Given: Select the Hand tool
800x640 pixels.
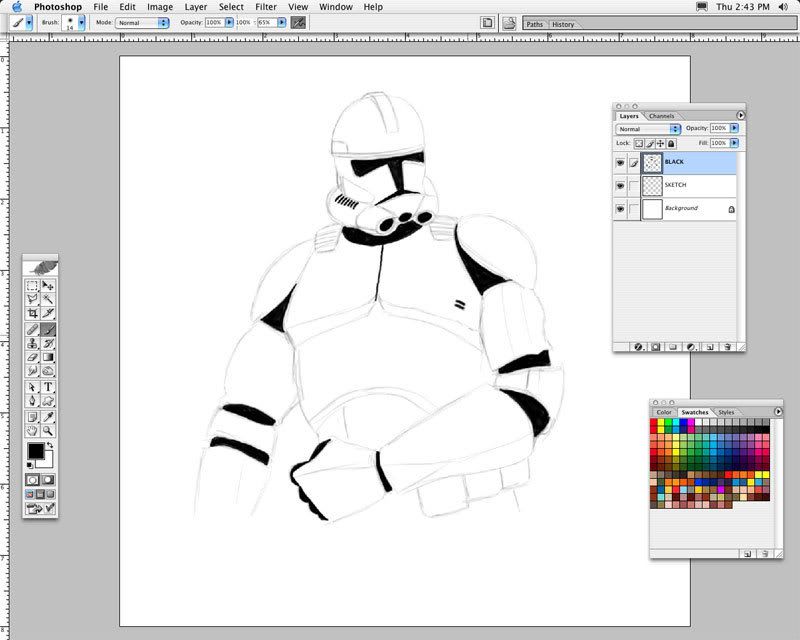Looking at the screenshot, I should [32, 431].
